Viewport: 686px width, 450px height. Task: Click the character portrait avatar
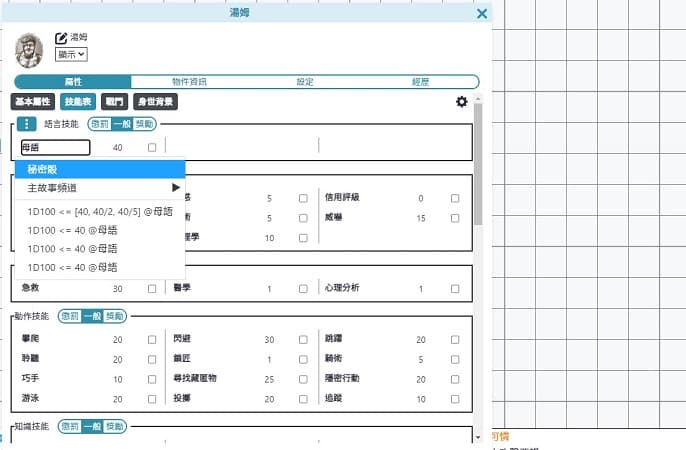[29, 50]
